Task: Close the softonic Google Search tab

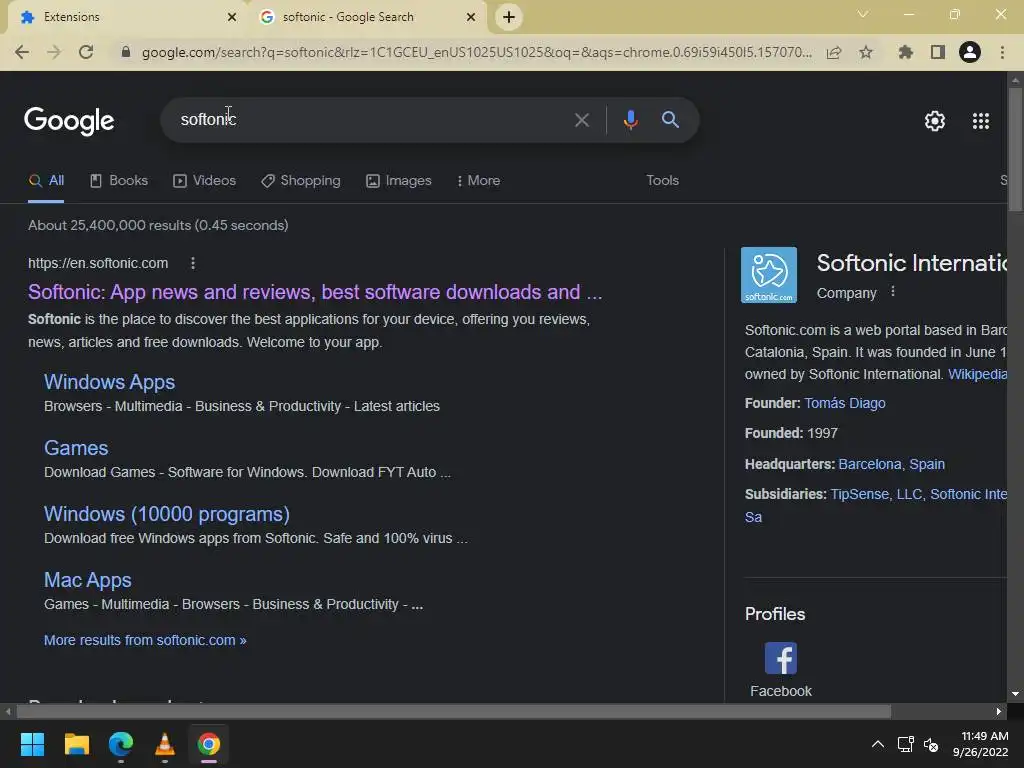Action: click(471, 17)
